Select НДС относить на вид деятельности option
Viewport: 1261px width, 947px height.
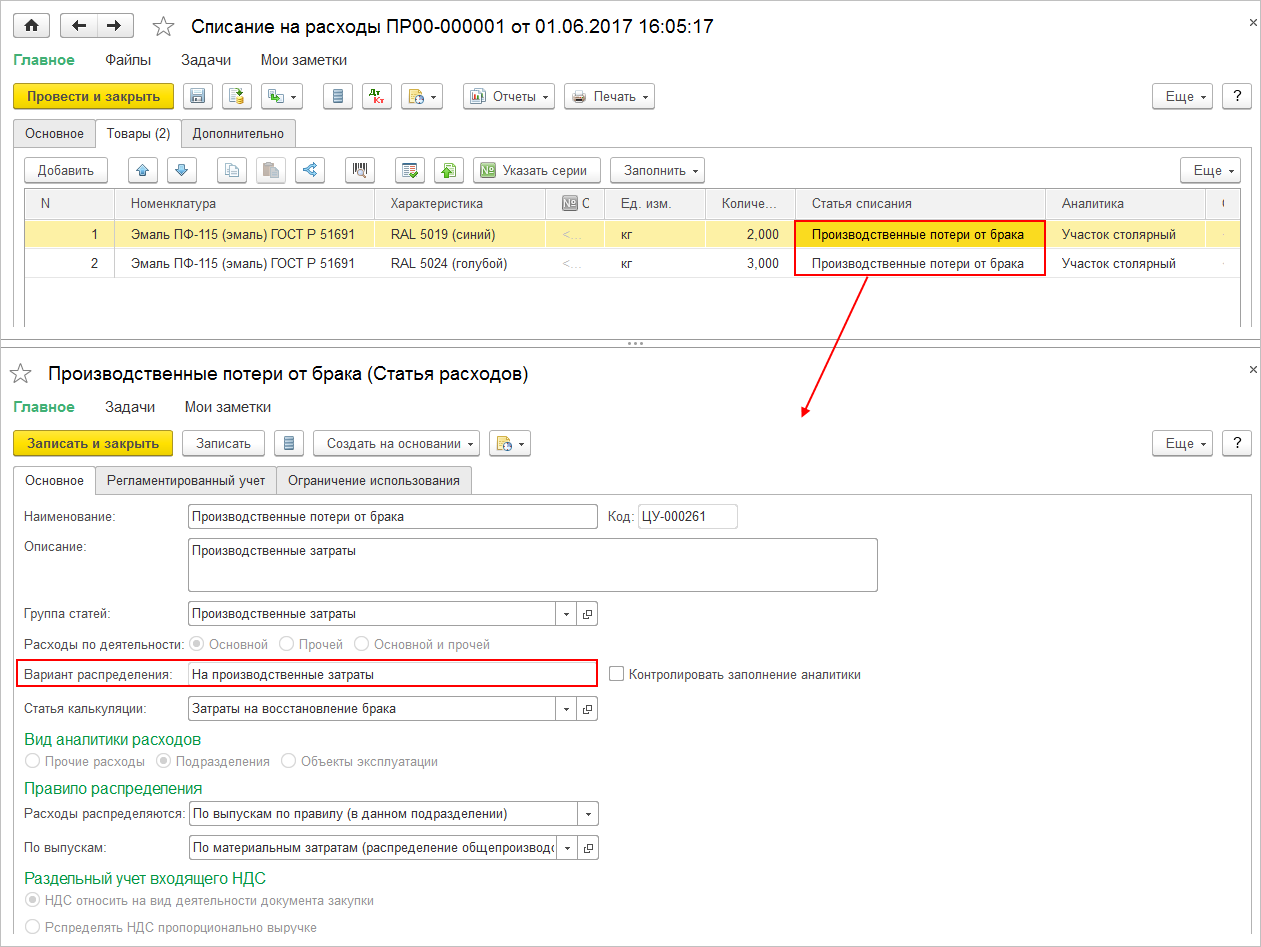tap(33, 900)
